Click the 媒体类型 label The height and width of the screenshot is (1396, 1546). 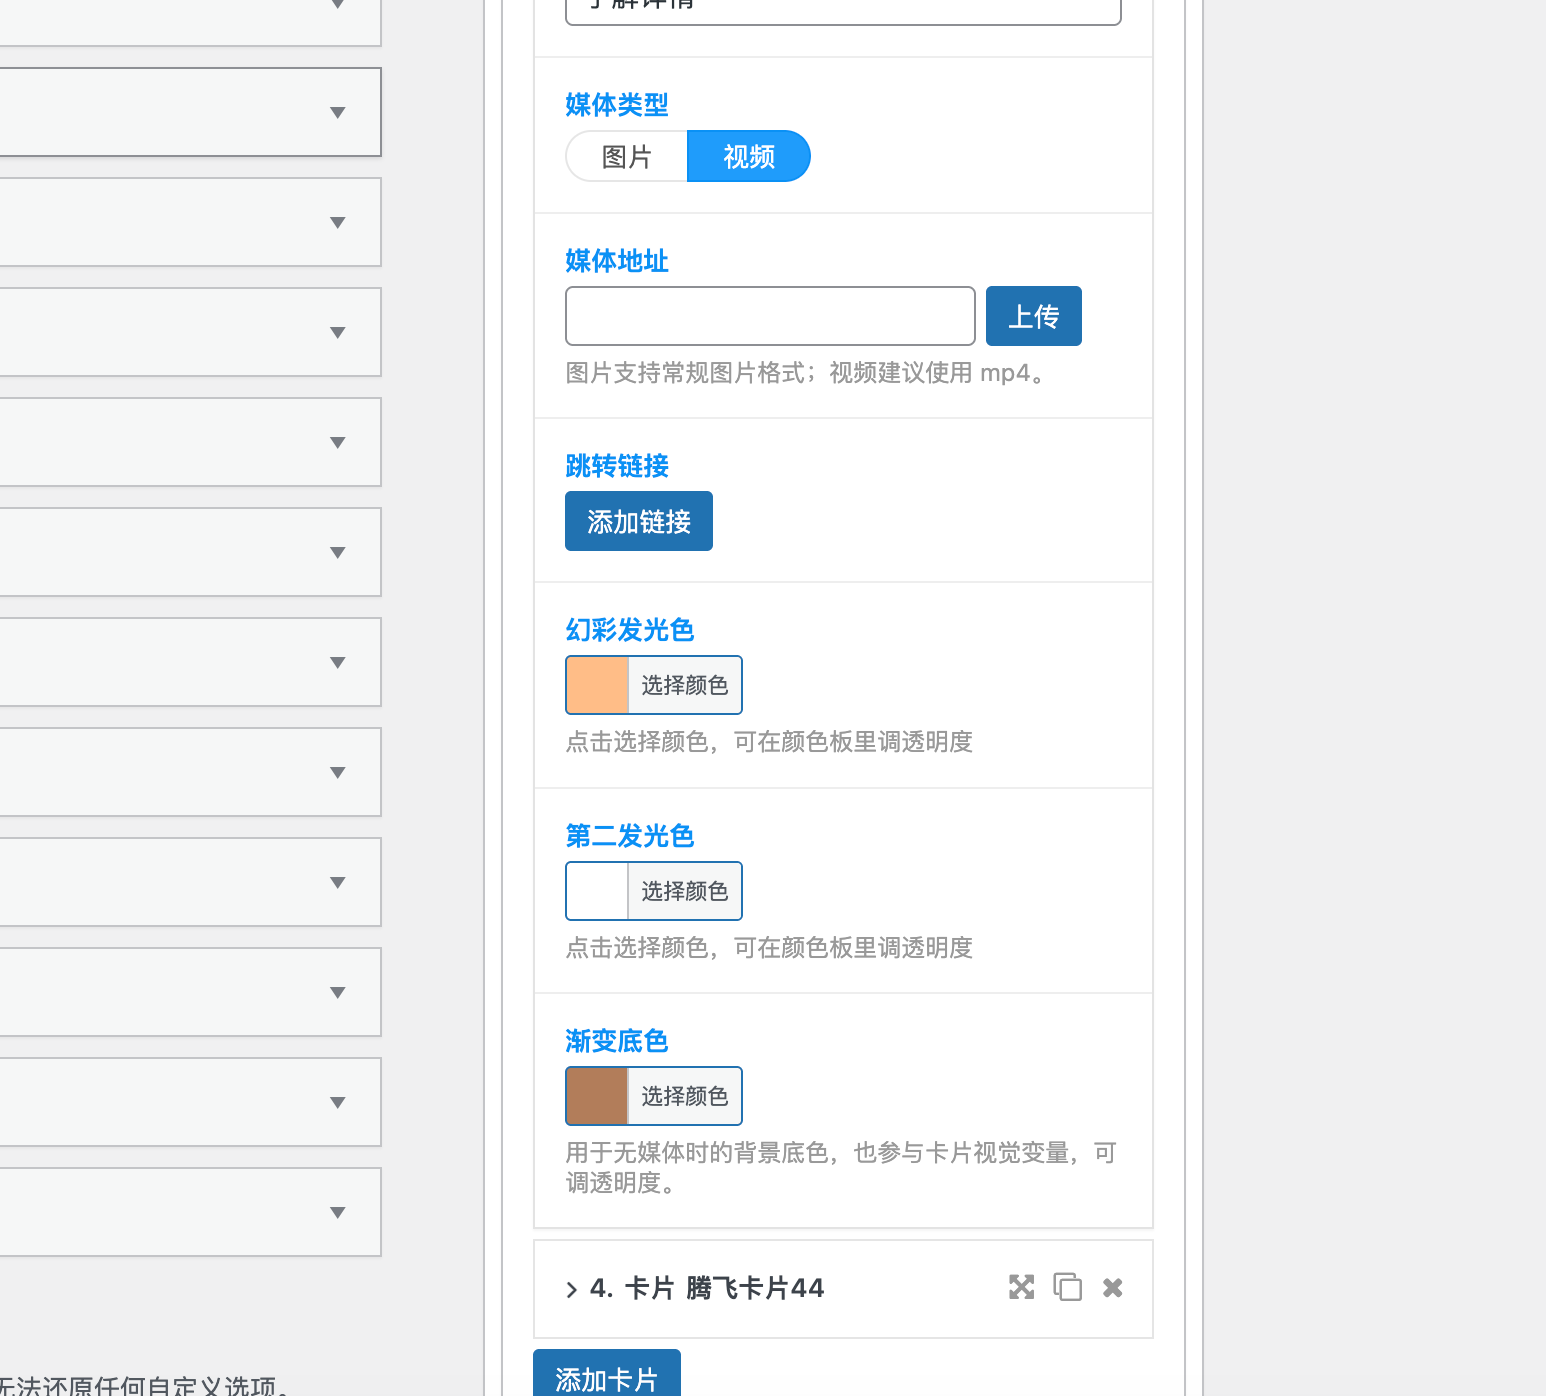click(617, 104)
